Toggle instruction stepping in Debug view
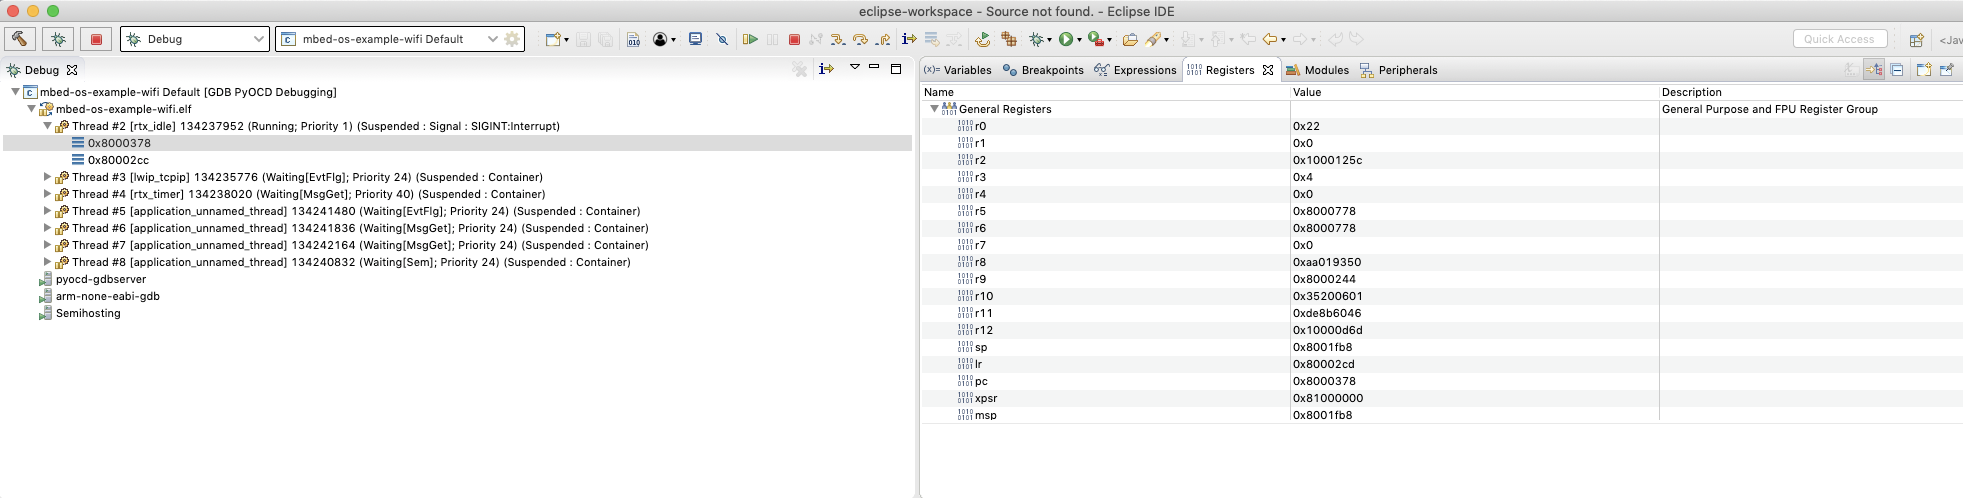The height and width of the screenshot is (498, 1963). [x=826, y=69]
